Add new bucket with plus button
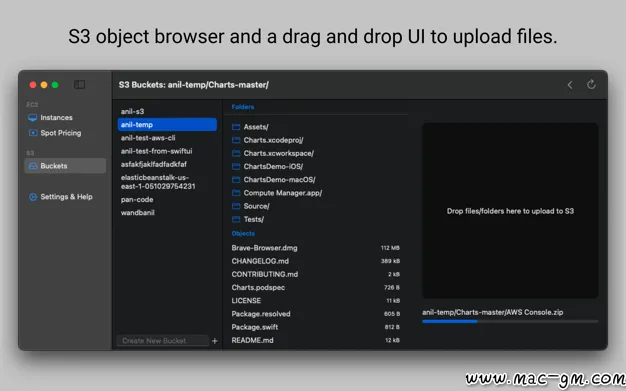This screenshot has height=391, width=626. coord(215,341)
